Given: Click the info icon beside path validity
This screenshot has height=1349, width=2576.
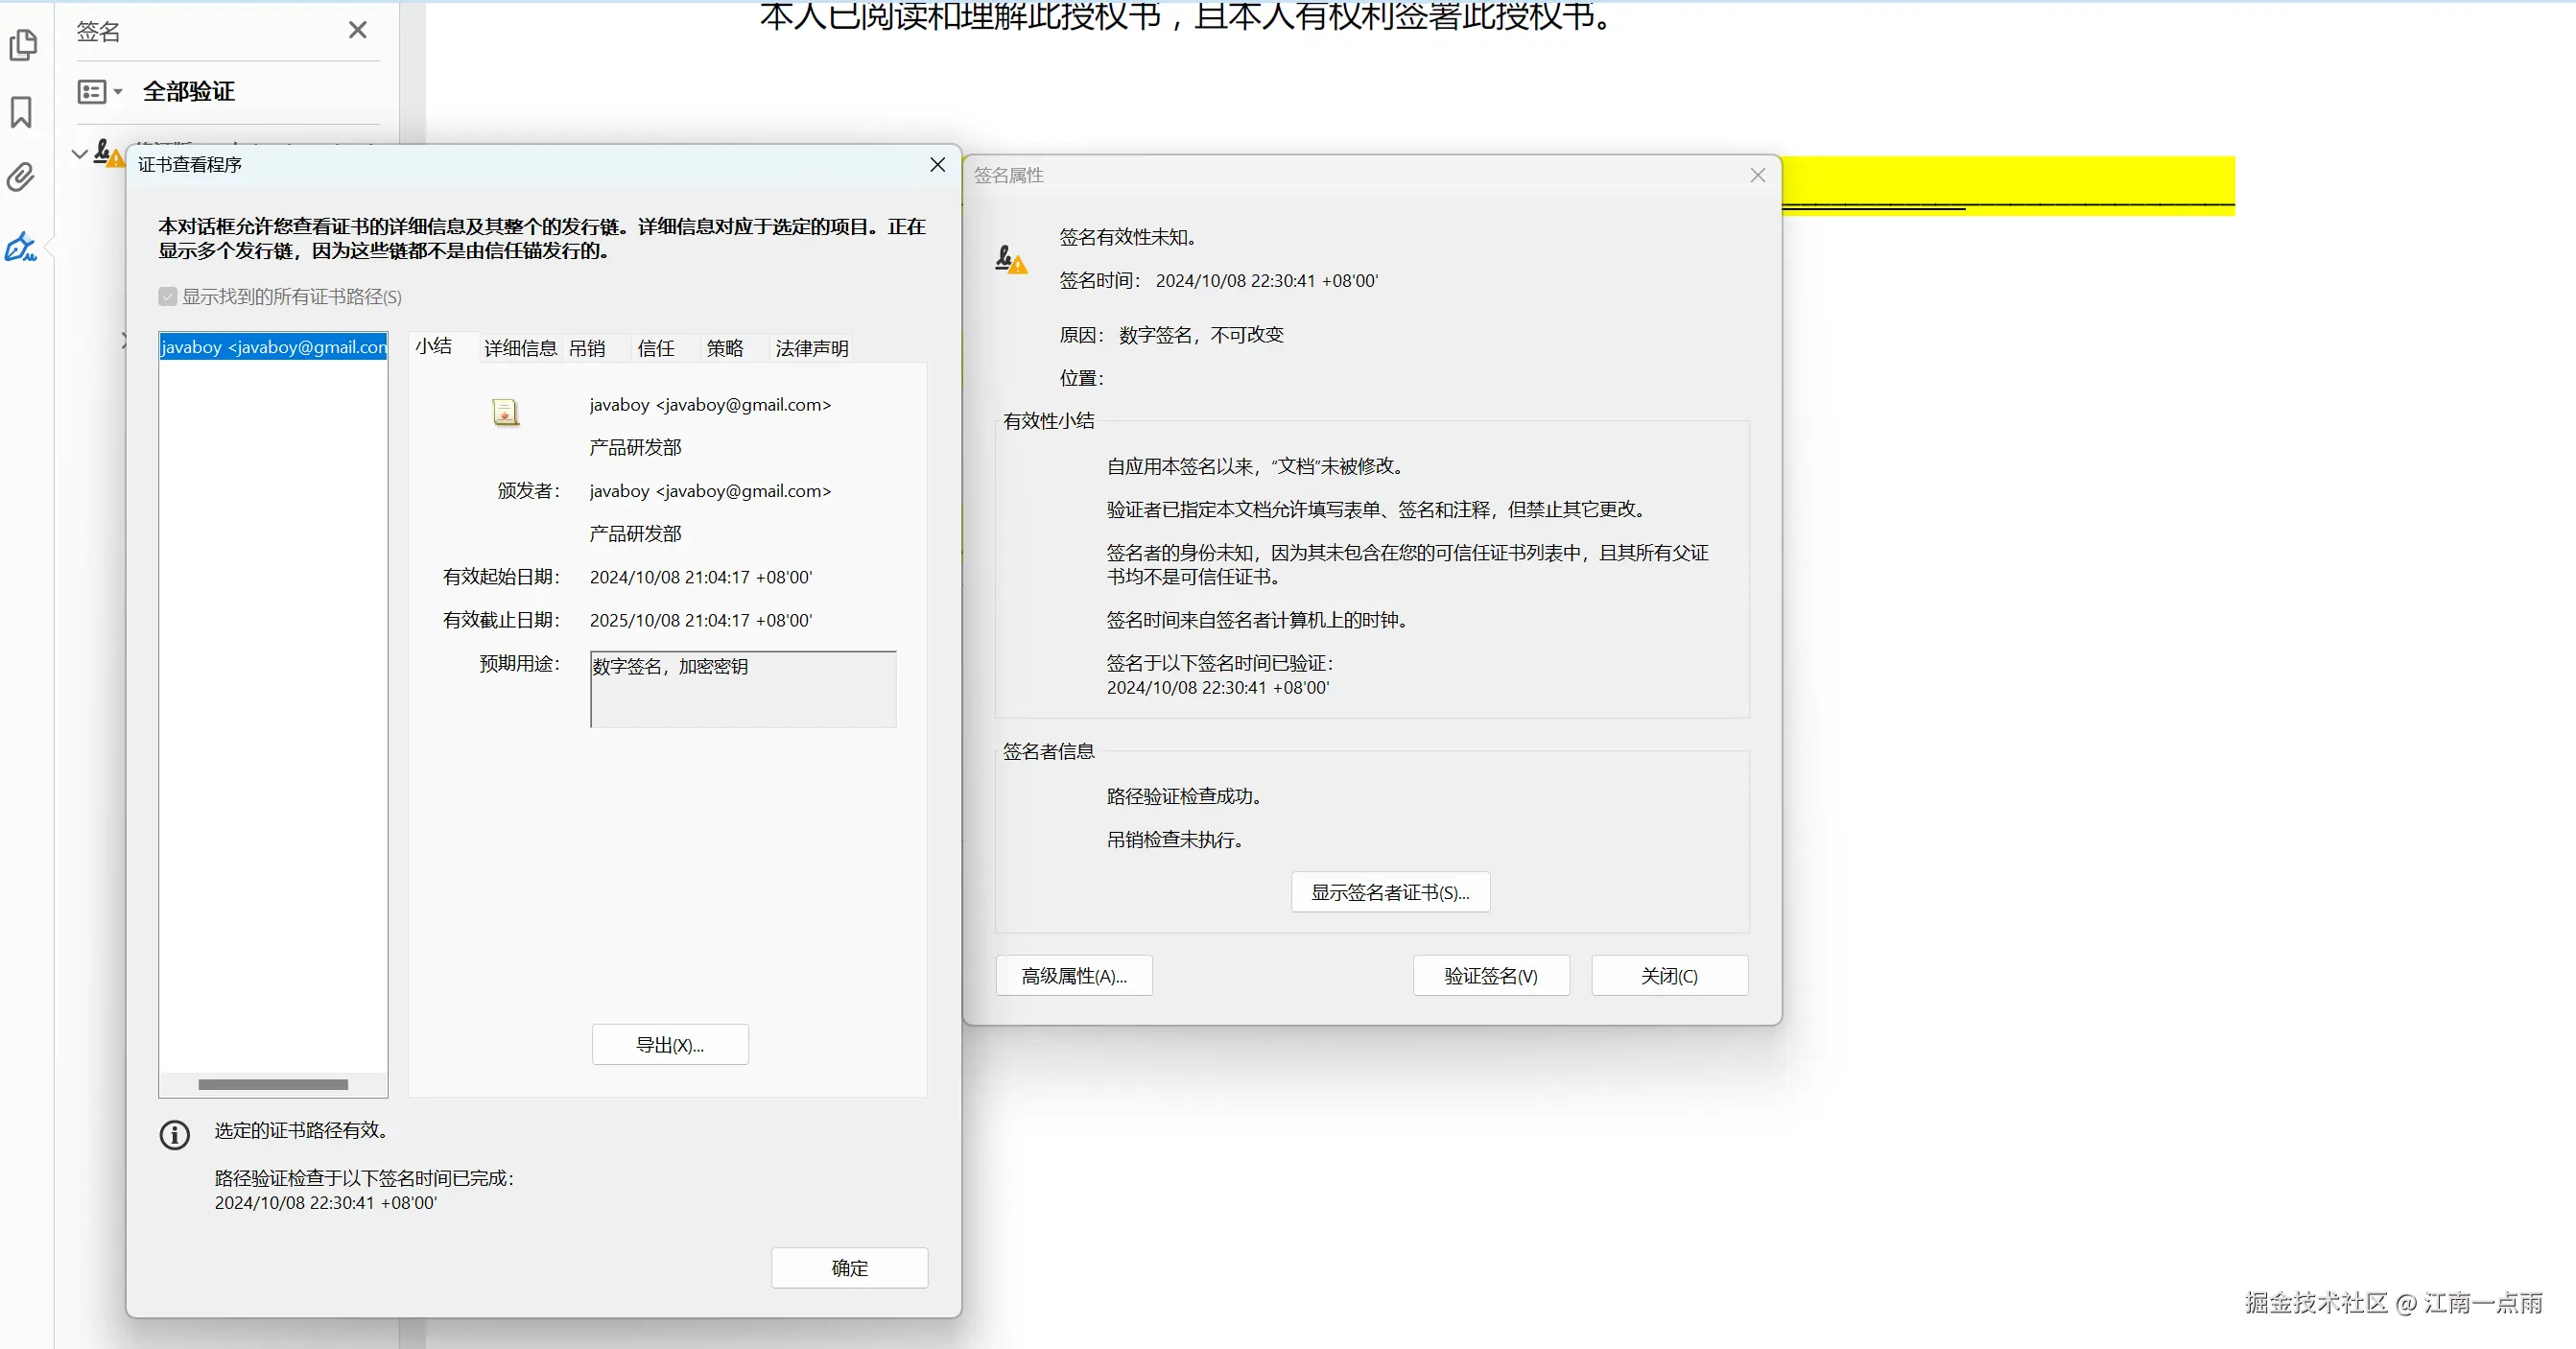Looking at the screenshot, I should (175, 1134).
